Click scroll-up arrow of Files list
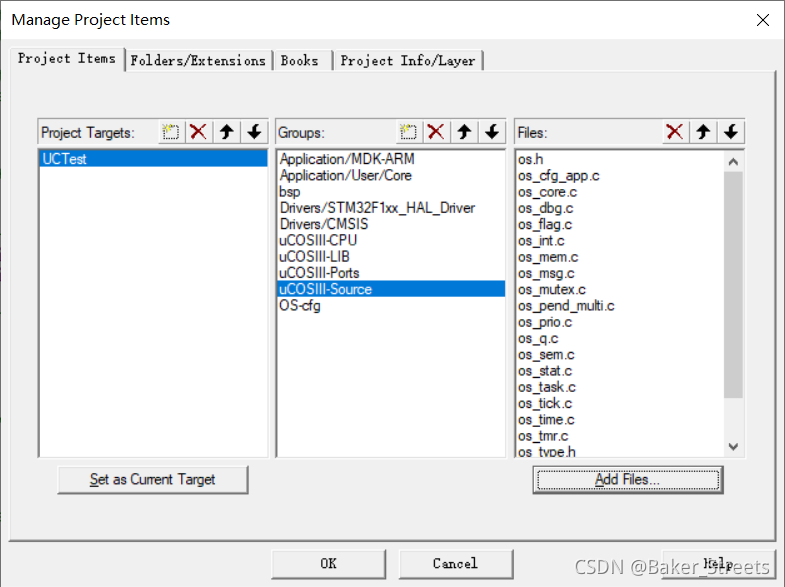785x587 pixels. click(x=733, y=162)
